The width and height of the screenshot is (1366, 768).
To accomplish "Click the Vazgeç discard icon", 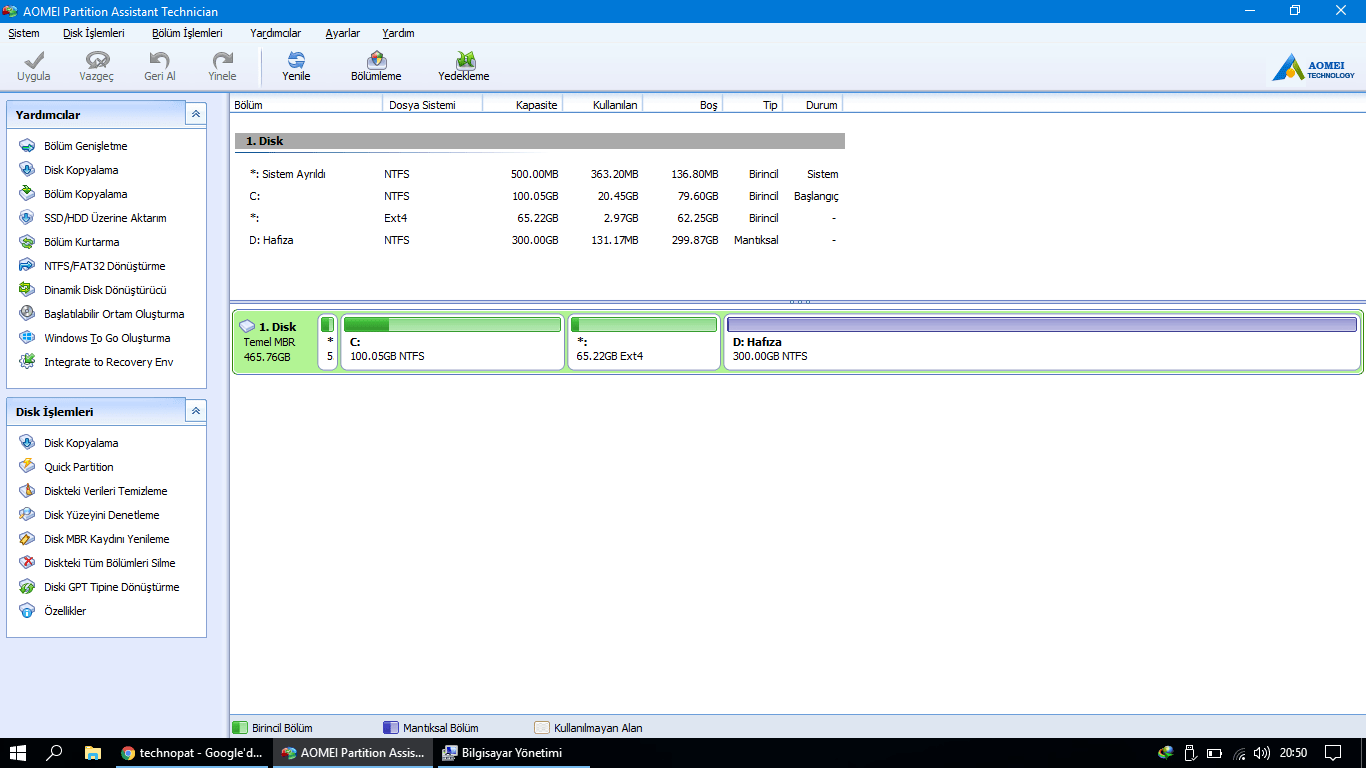I will pyautogui.click(x=97, y=60).
